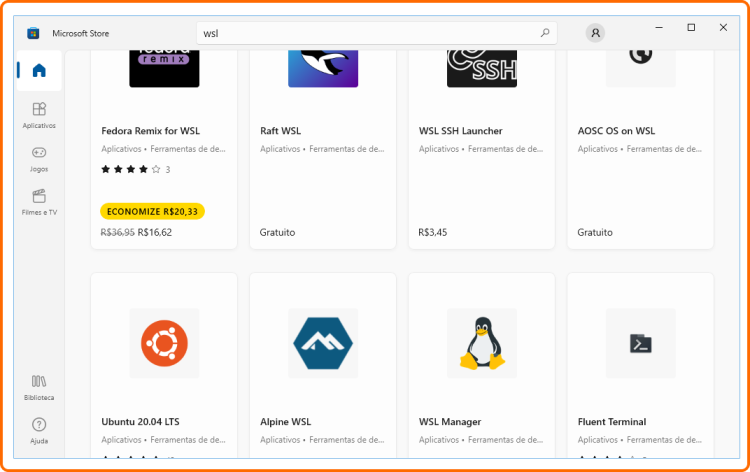The height and width of the screenshot is (472, 750).
Task: Open Alpine WSL title
Action: (x=286, y=422)
